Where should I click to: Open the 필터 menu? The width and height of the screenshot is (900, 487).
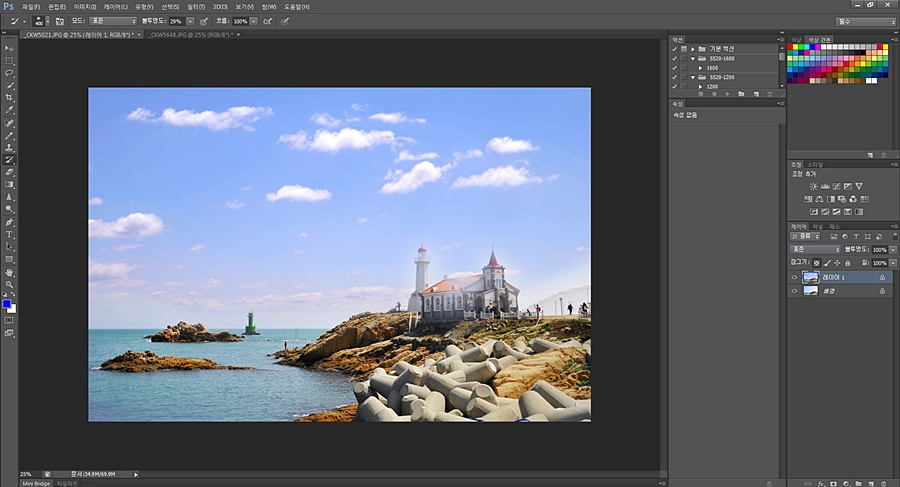pyautogui.click(x=195, y=6)
